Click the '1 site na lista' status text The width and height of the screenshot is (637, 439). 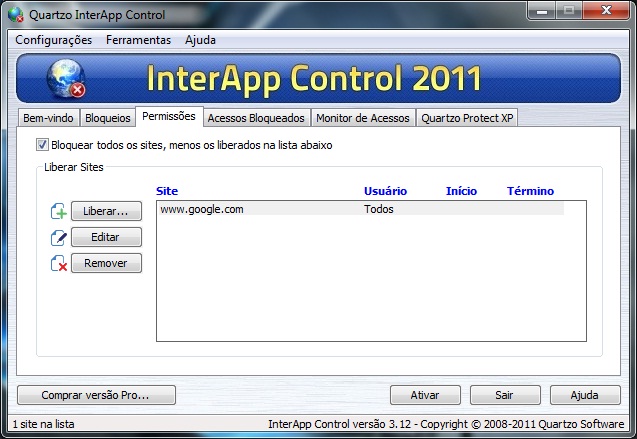click(x=43, y=424)
